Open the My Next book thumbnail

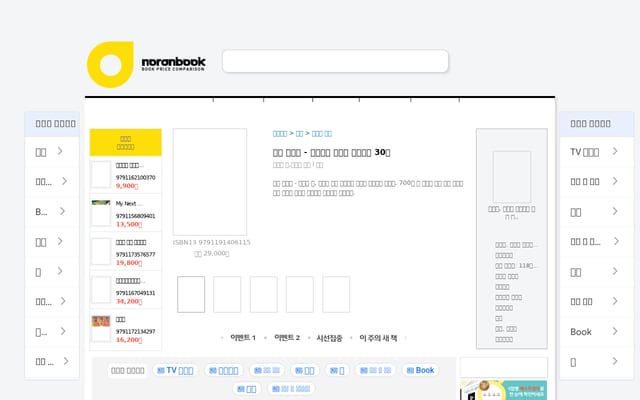coord(101,213)
